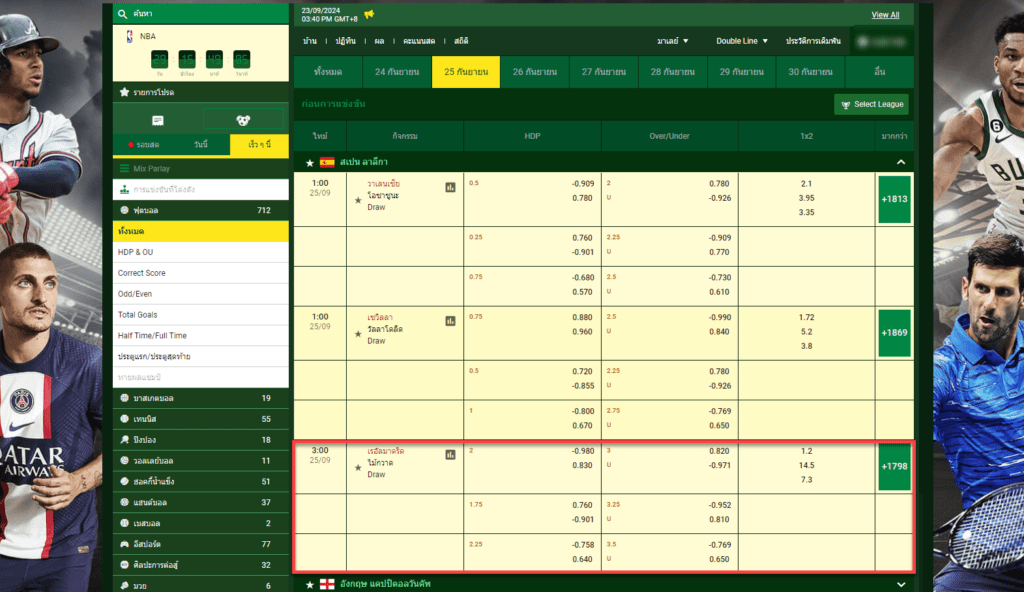Open the bet slip ticket icon
The width and height of the screenshot is (1024, 592).
point(157,120)
